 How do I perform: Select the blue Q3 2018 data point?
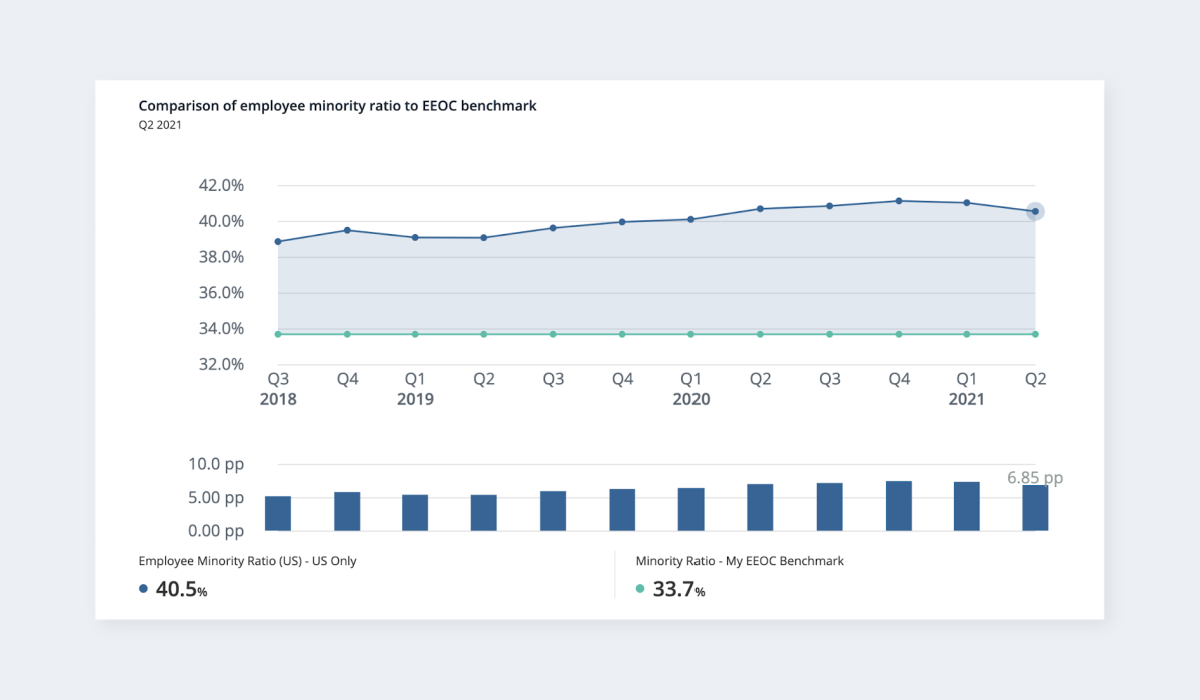[x=278, y=241]
